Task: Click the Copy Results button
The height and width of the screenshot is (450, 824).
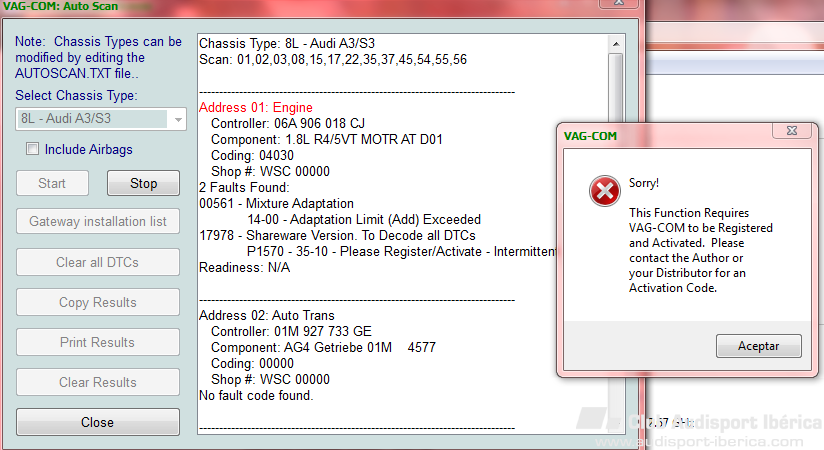Action: coord(98,302)
